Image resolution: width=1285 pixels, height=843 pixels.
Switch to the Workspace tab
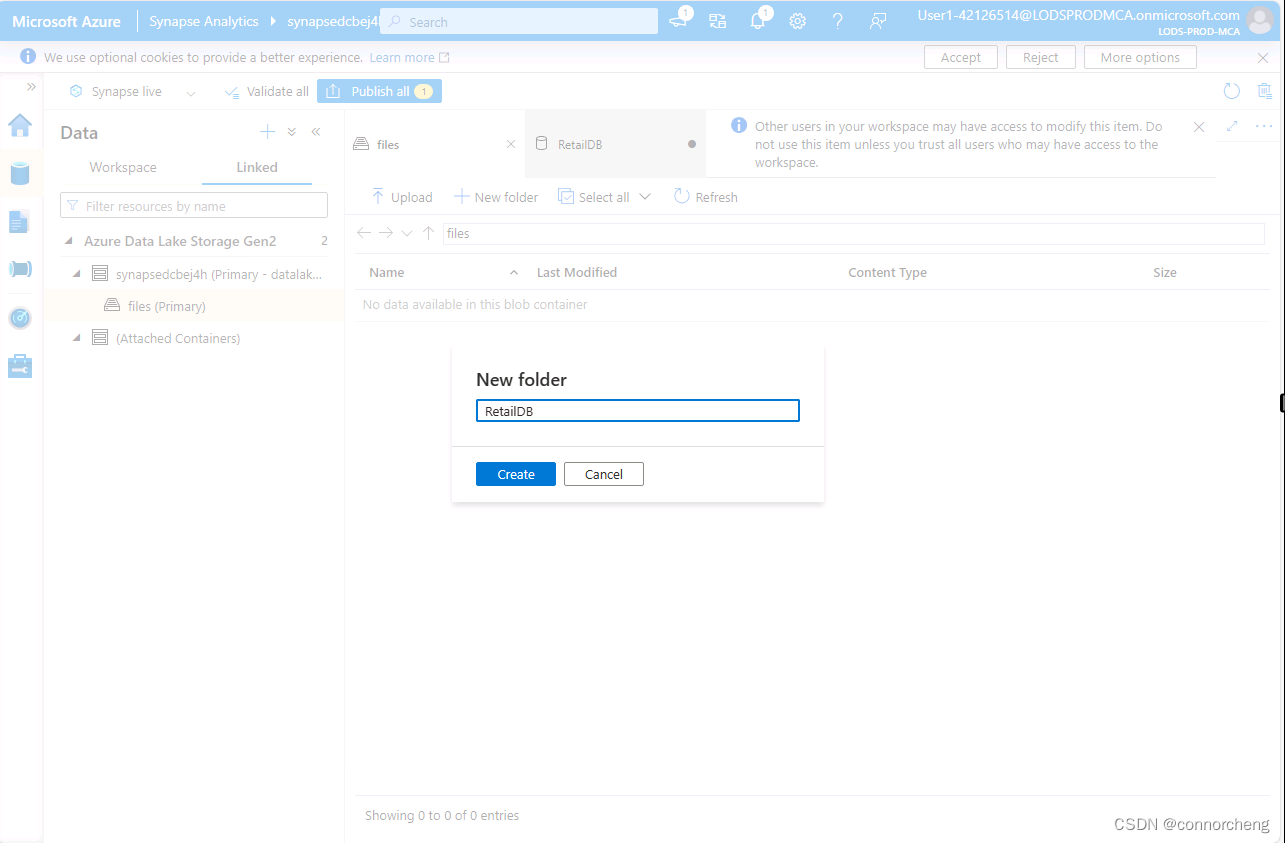[x=123, y=167]
